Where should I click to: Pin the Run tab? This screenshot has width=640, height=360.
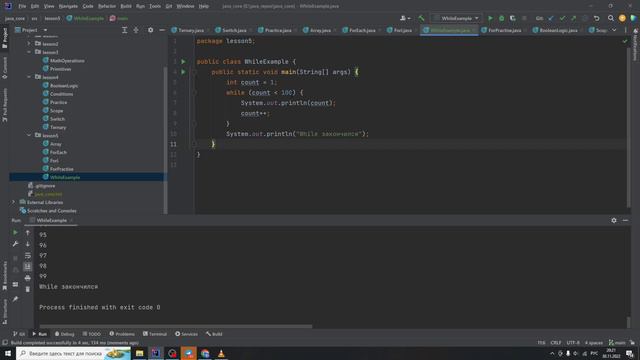tap(16, 299)
